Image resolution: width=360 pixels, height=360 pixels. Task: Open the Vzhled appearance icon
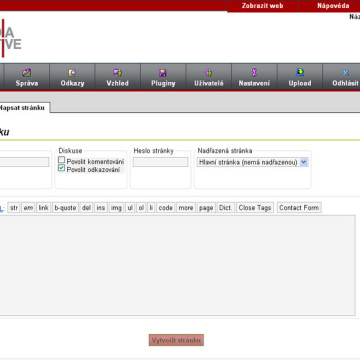[117, 73]
